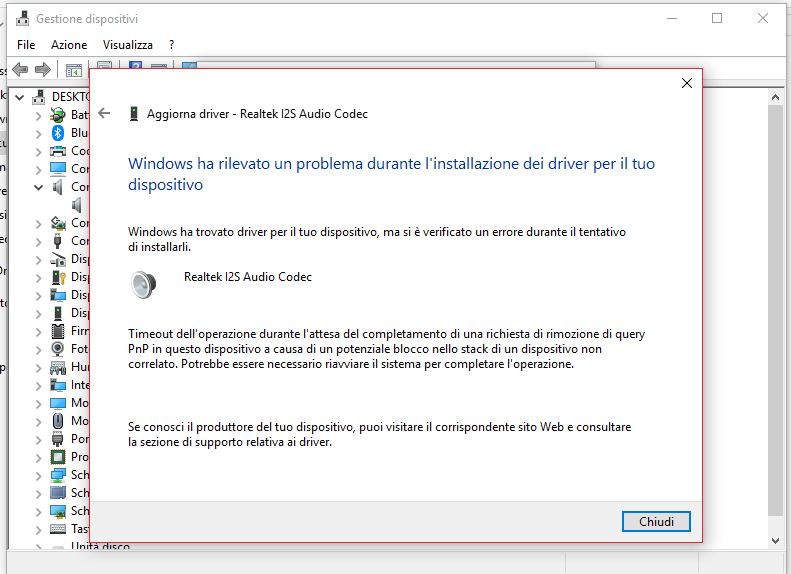Screen dimensions: 791x574
Task: Minimize the Gestione dispositivi window
Action: tap(671, 19)
